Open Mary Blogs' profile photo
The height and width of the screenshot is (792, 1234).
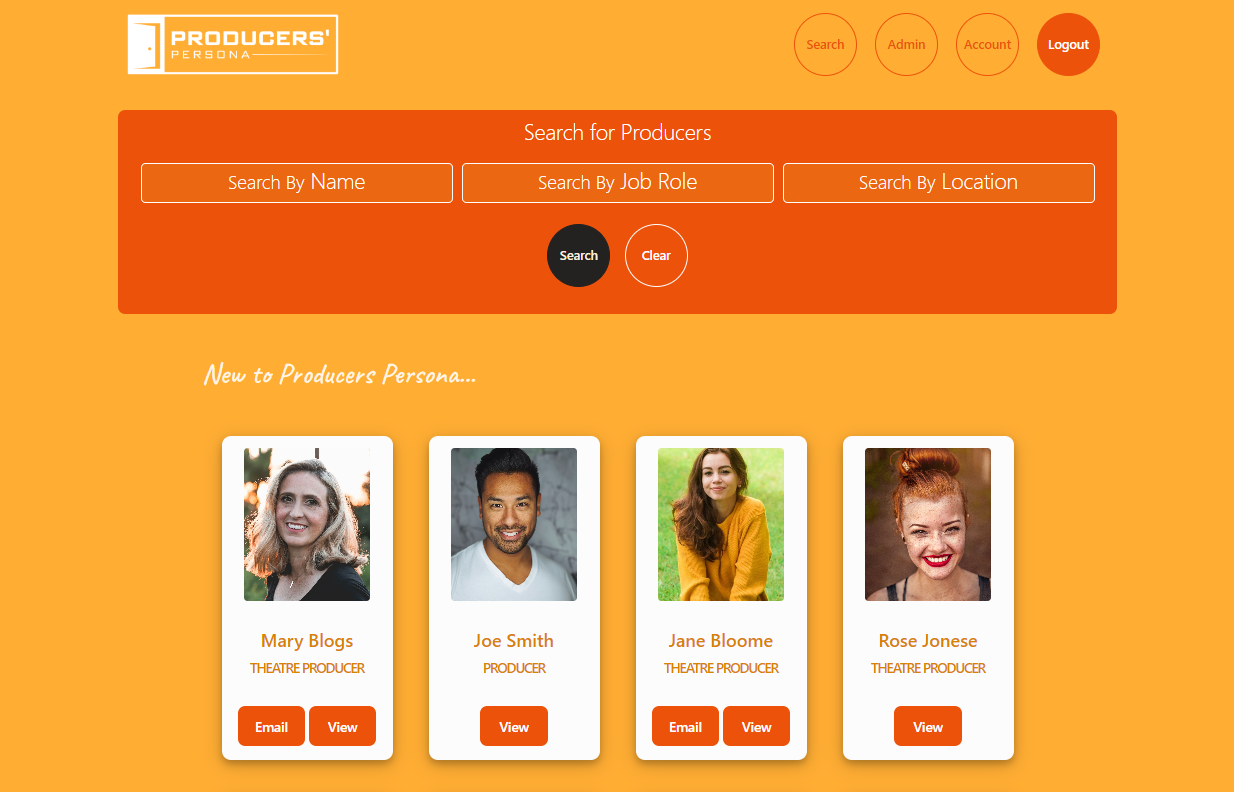click(307, 524)
